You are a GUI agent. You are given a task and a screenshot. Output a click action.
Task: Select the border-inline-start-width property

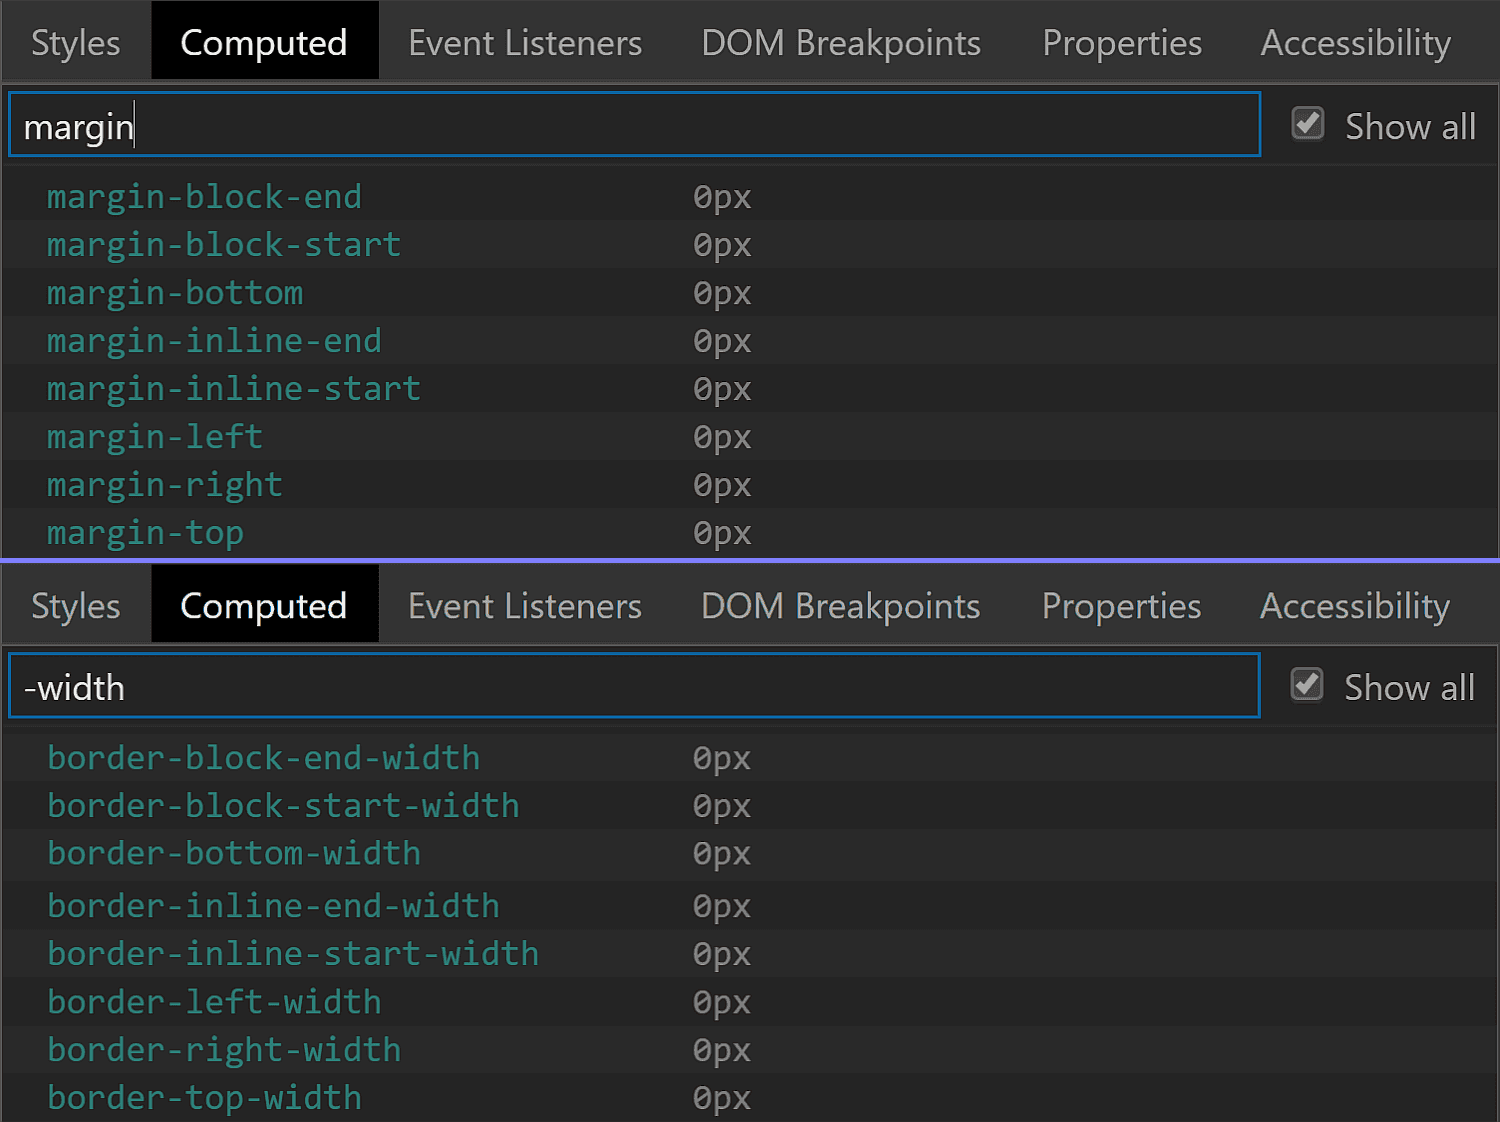click(293, 954)
